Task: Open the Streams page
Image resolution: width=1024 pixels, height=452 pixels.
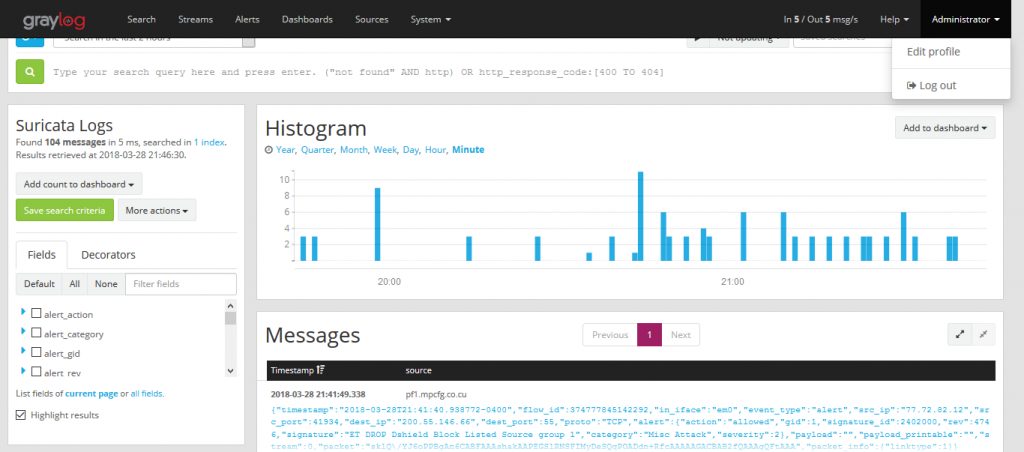Action: [x=195, y=20]
